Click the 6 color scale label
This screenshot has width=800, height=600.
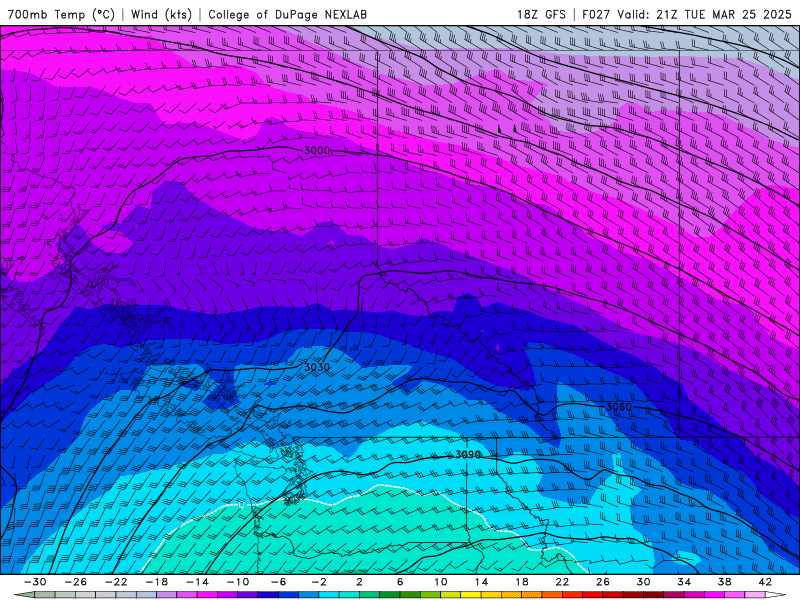(400, 582)
